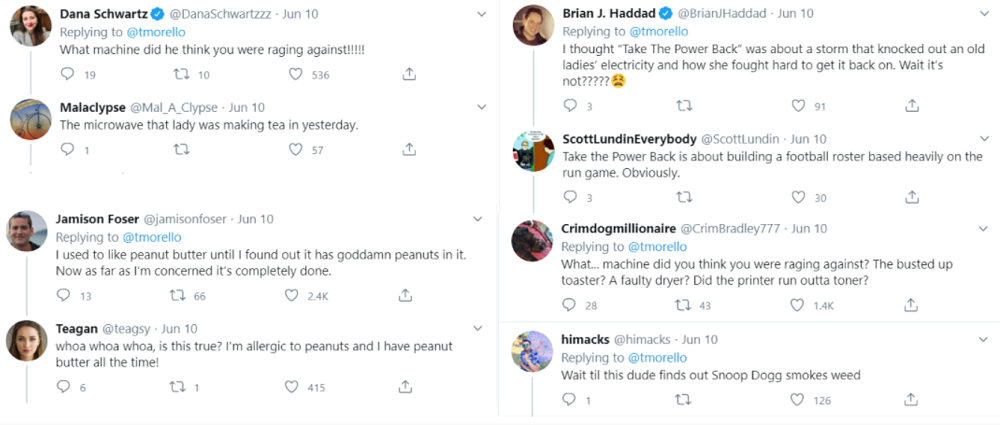Screen dimensions: 1000x425
Task: Share Malaclypse's microwave tweet
Action: coord(409,149)
